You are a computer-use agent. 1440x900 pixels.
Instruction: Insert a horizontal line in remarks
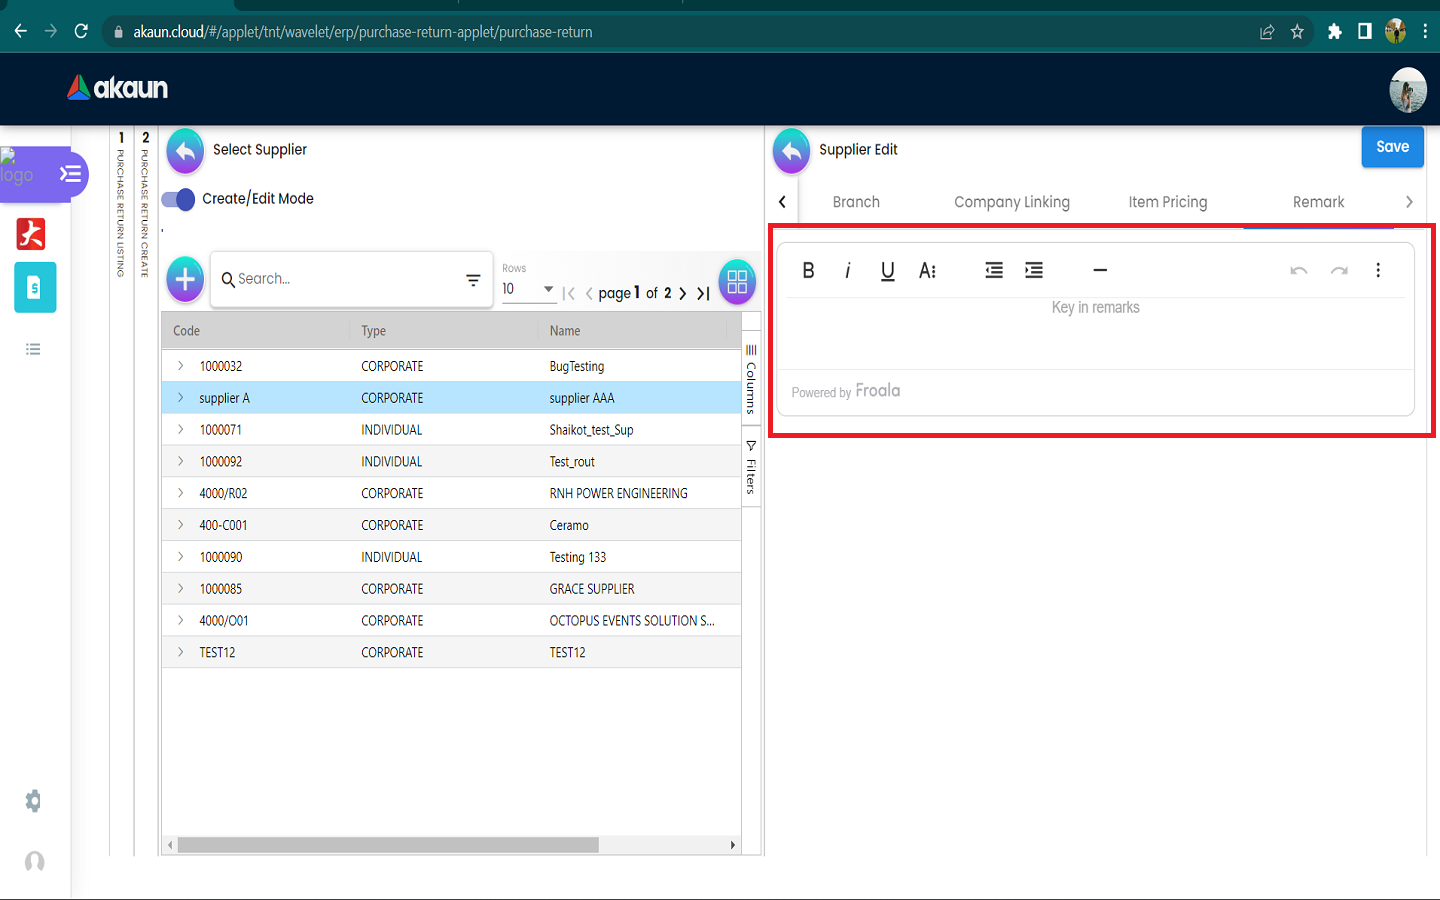(x=1100, y=270)
